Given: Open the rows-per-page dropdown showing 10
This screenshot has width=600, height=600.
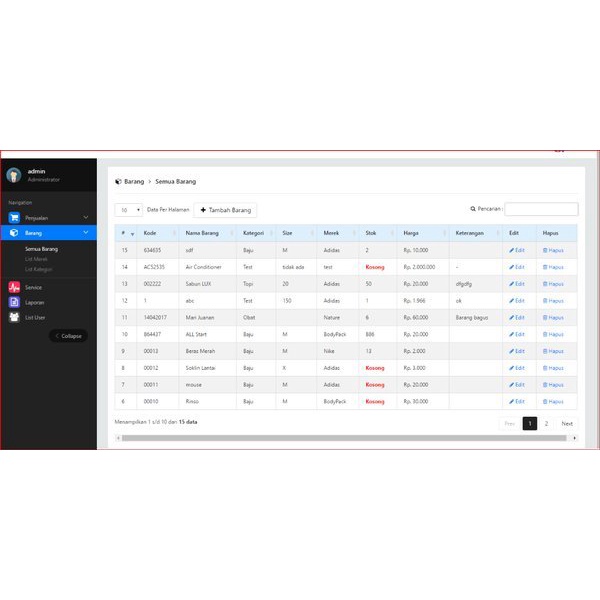Looking at the screenshot, I should point(129,210).
